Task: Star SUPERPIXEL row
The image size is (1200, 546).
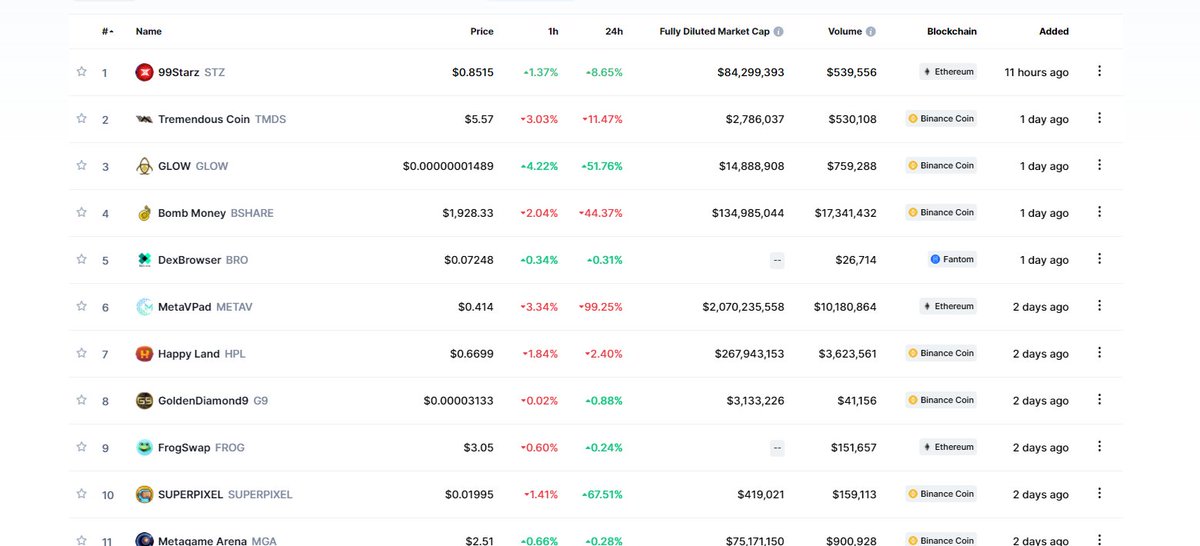Action: click(82, 494)
